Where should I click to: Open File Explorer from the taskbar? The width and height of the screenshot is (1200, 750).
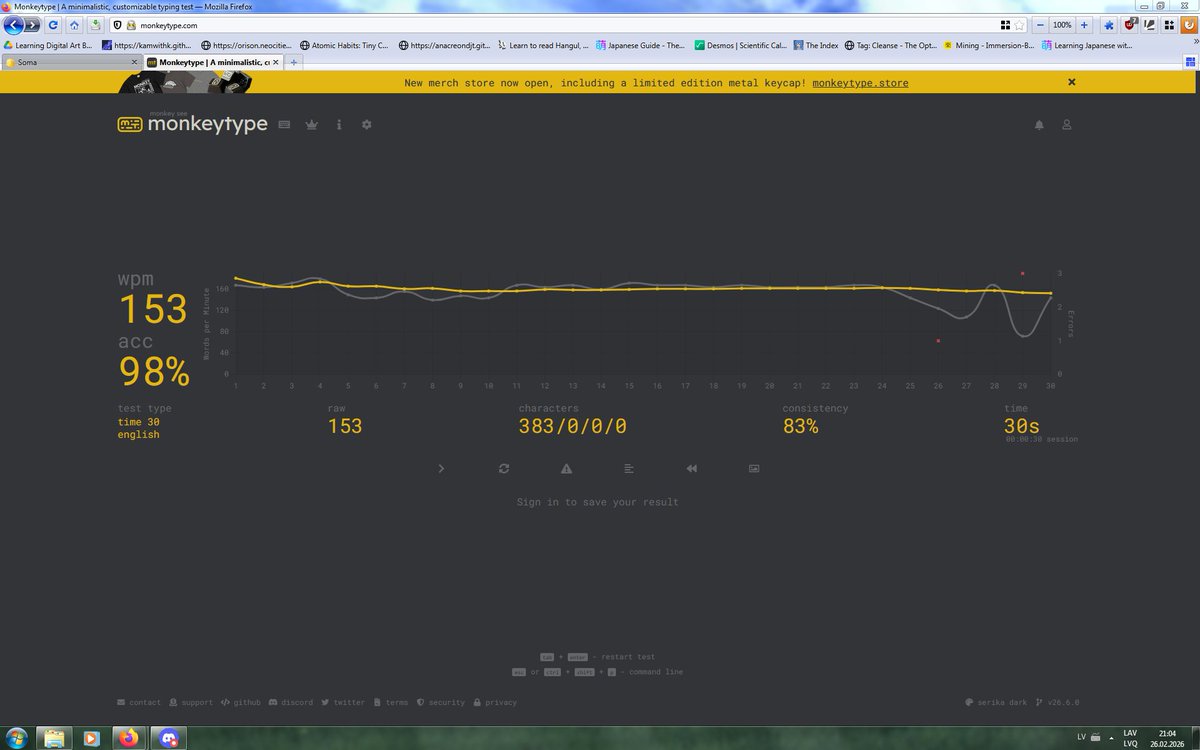[54, 738]
